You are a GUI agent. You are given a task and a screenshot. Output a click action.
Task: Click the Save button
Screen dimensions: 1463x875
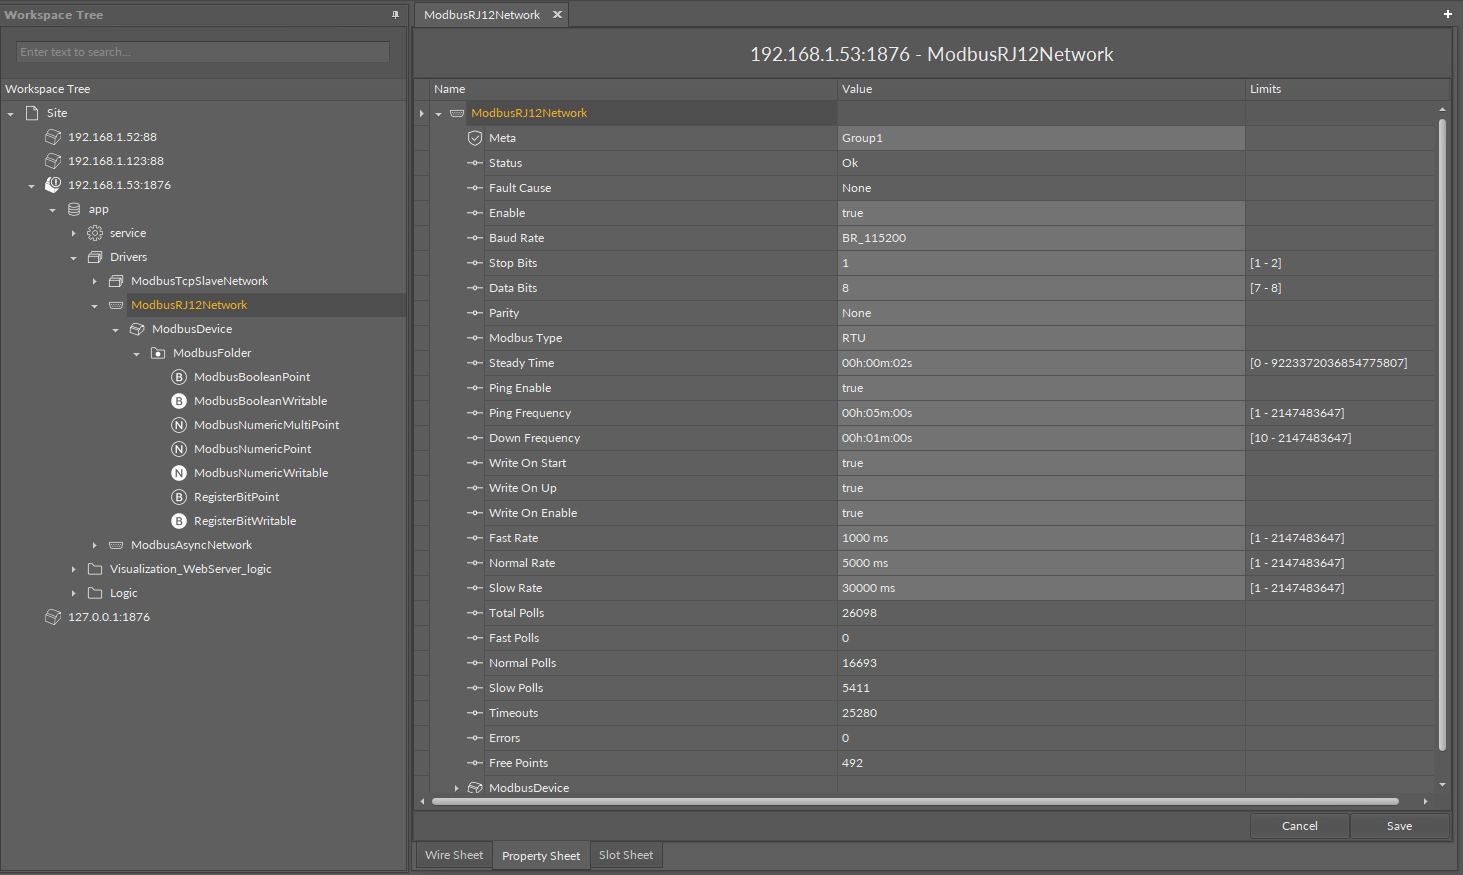coord(1398,826)
